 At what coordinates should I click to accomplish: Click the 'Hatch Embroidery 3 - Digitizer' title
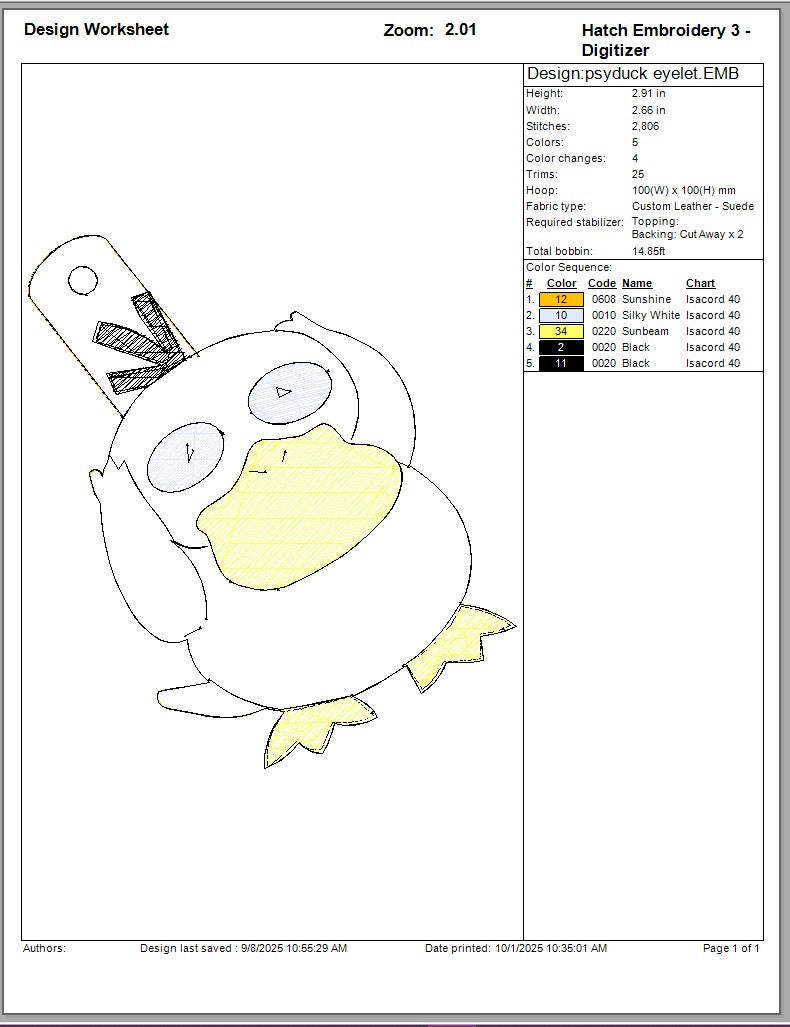pyautogui.click(x=666, y=40)
